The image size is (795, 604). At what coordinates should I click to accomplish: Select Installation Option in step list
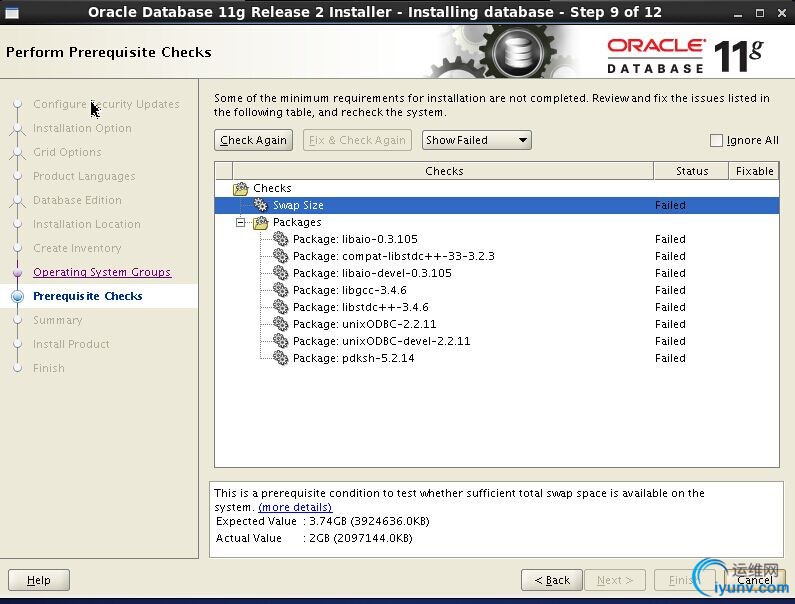82,128
